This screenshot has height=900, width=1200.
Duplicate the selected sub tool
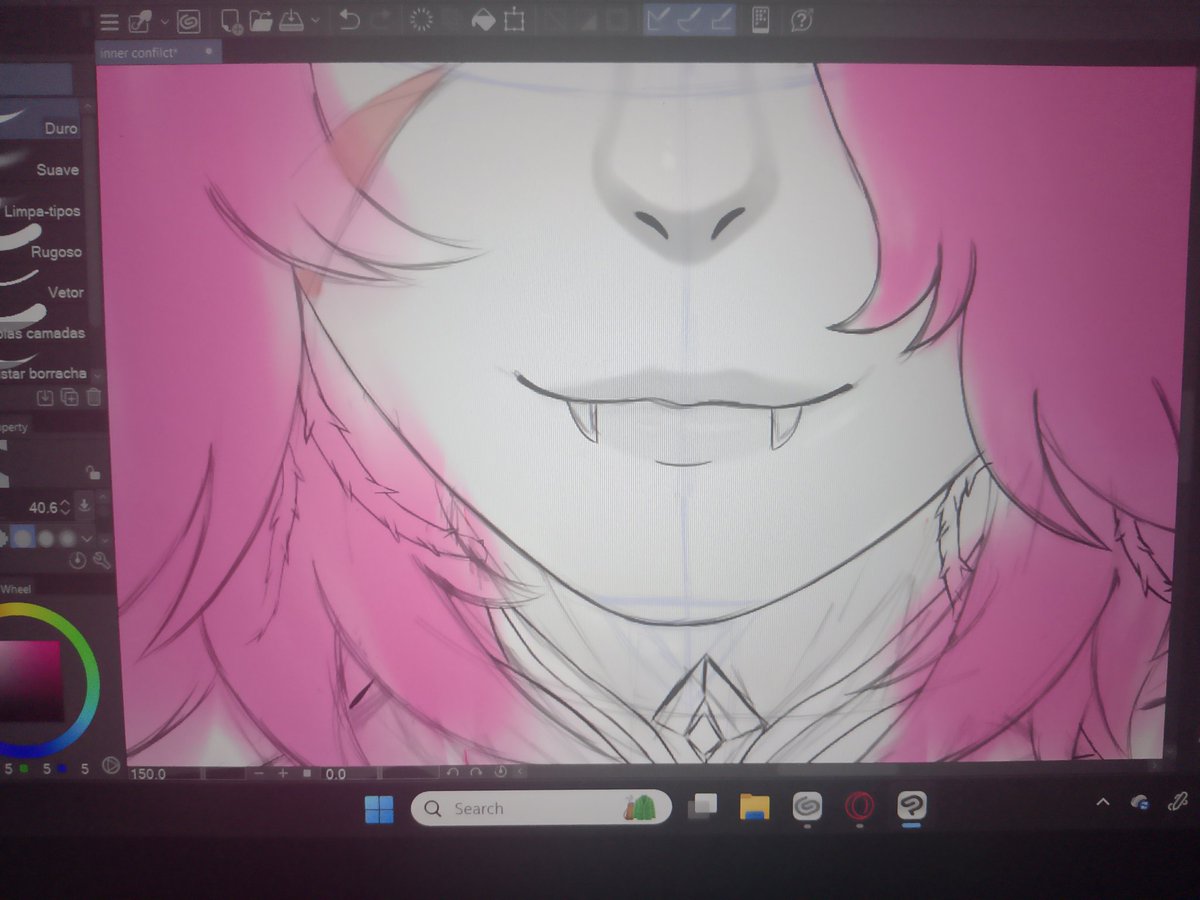69,398
